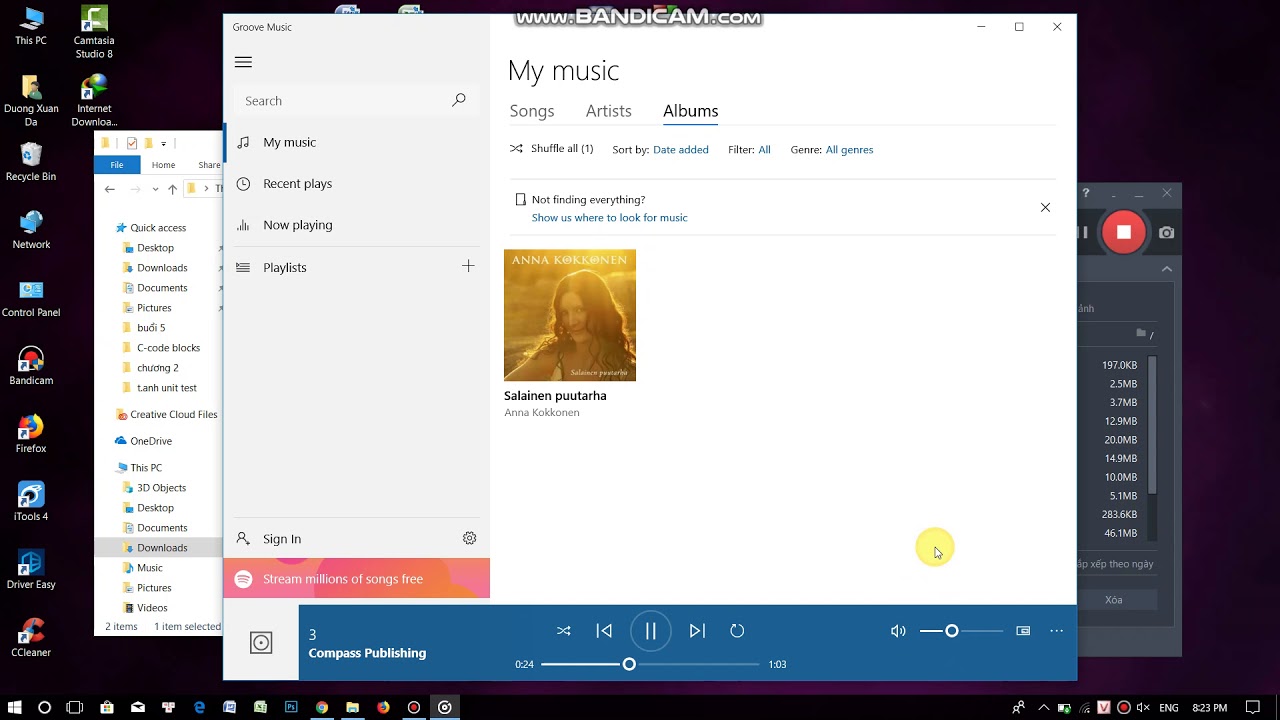
Task: Open more options ellipsis in player bar
Action: [1056, 631]
